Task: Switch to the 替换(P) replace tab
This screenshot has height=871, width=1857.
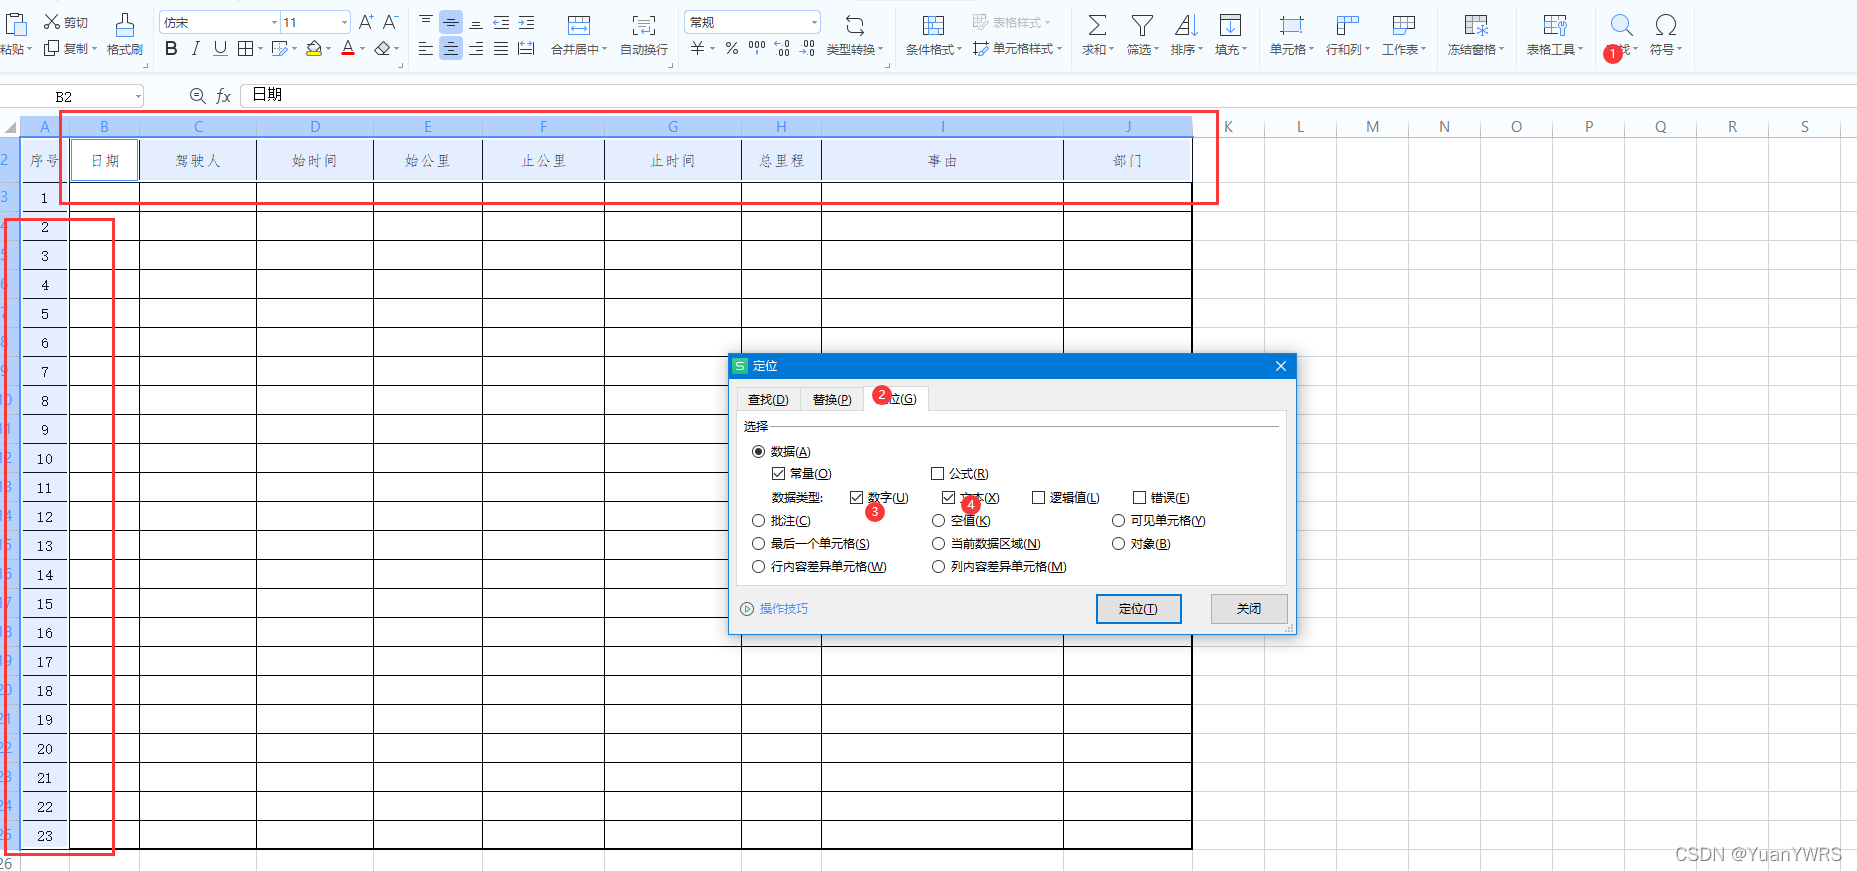Action: [832, 400]
